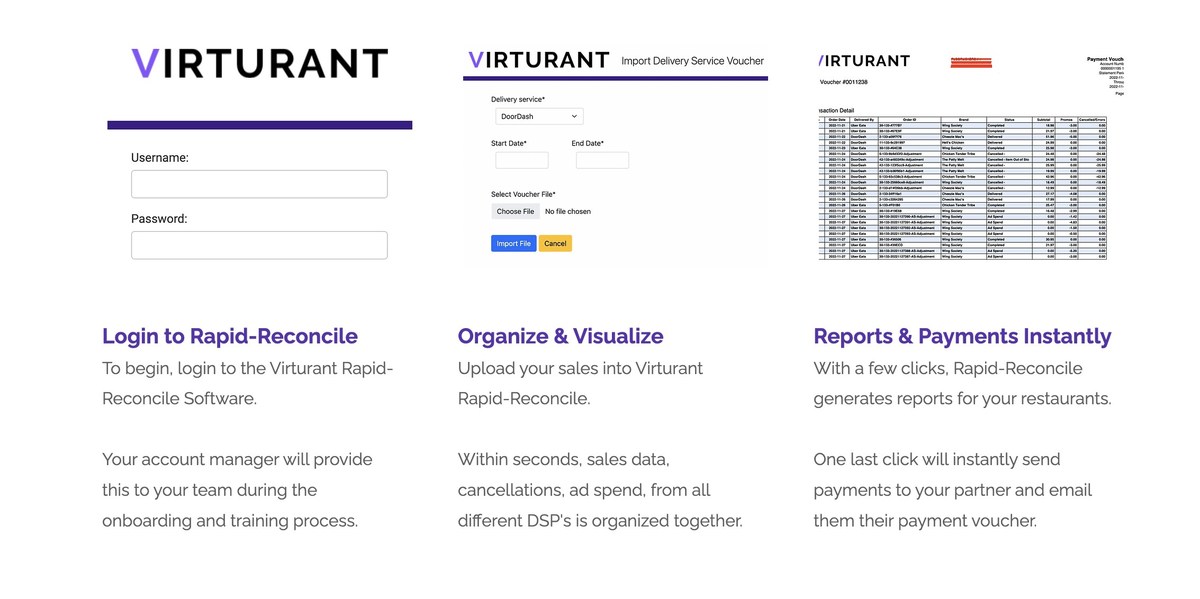Click the 'One last click will instantly send' paragraph
The height and width of the screenshot is (599, 1200).
click(x=953, y=490)
